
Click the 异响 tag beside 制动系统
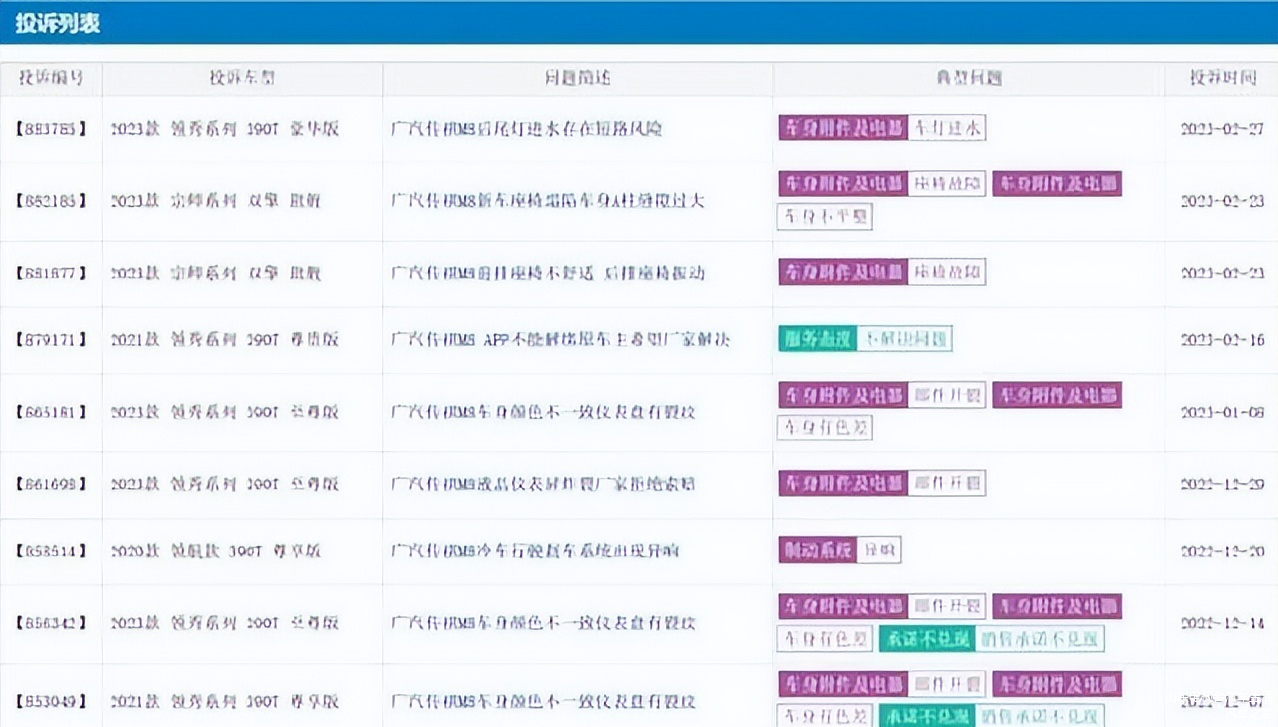879,550
